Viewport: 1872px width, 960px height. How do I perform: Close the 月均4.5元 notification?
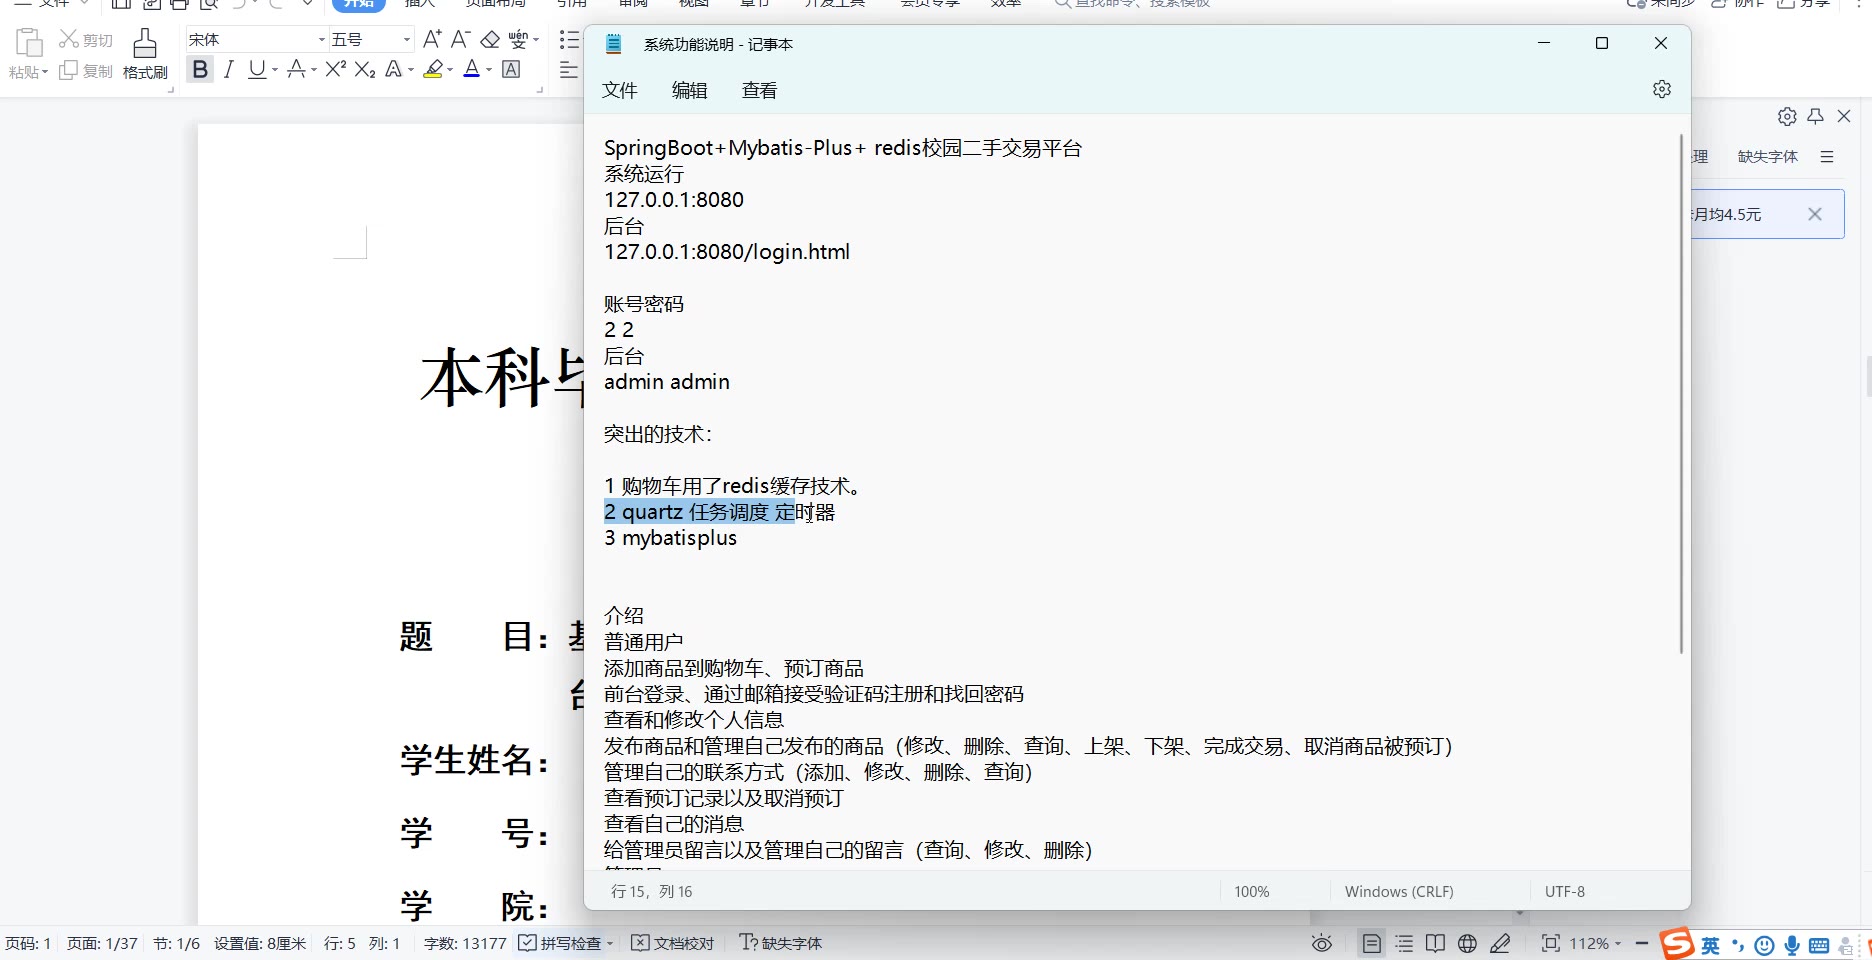pyautogui.click(x=1815, y=214)
